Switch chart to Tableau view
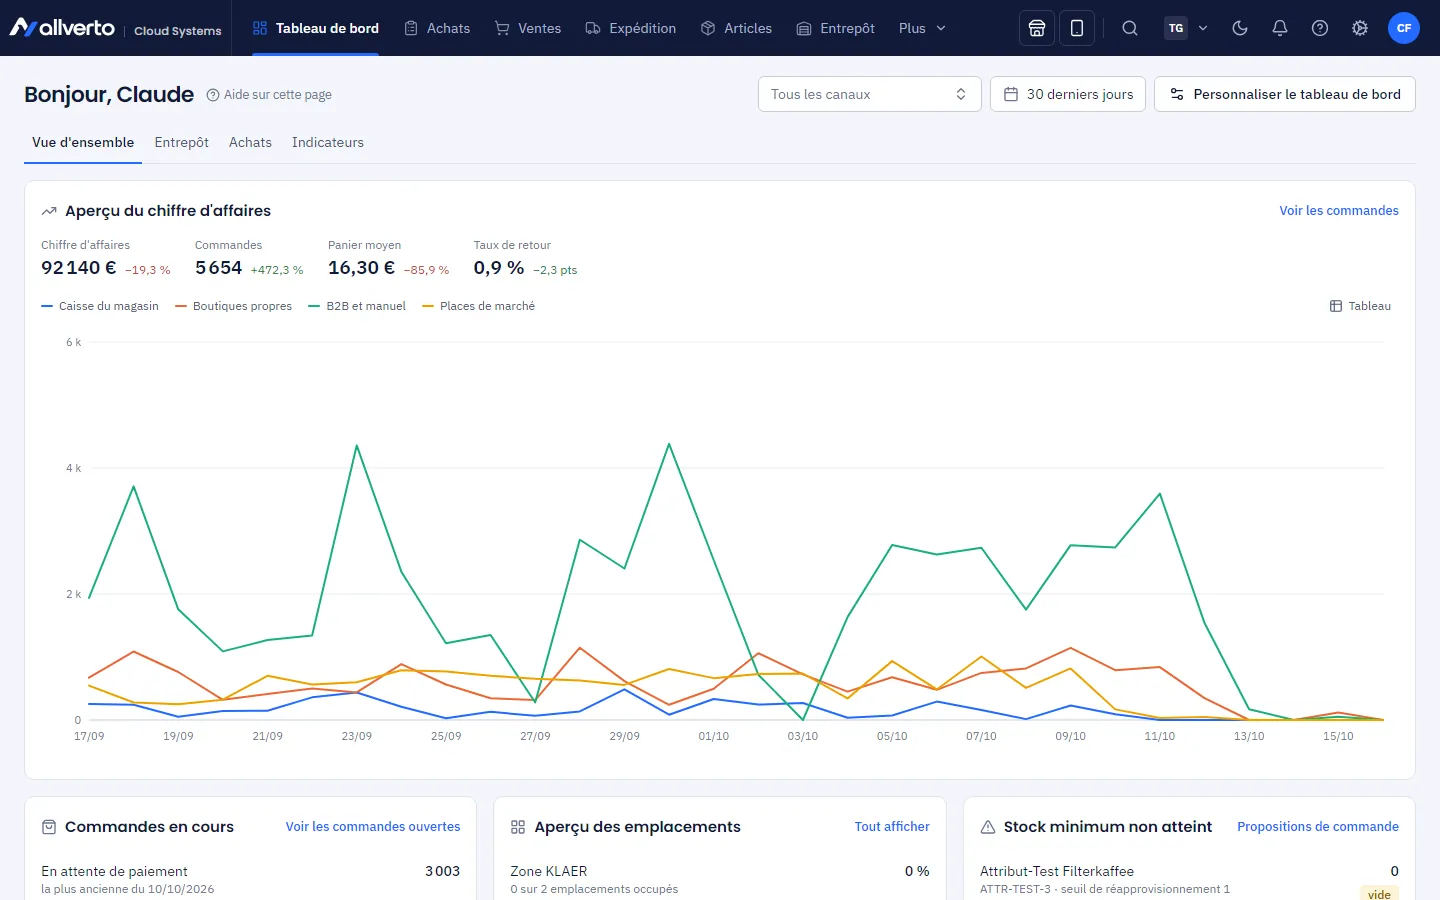Viewport: 1440px width, 900px height. click(x=1360, y=306)
